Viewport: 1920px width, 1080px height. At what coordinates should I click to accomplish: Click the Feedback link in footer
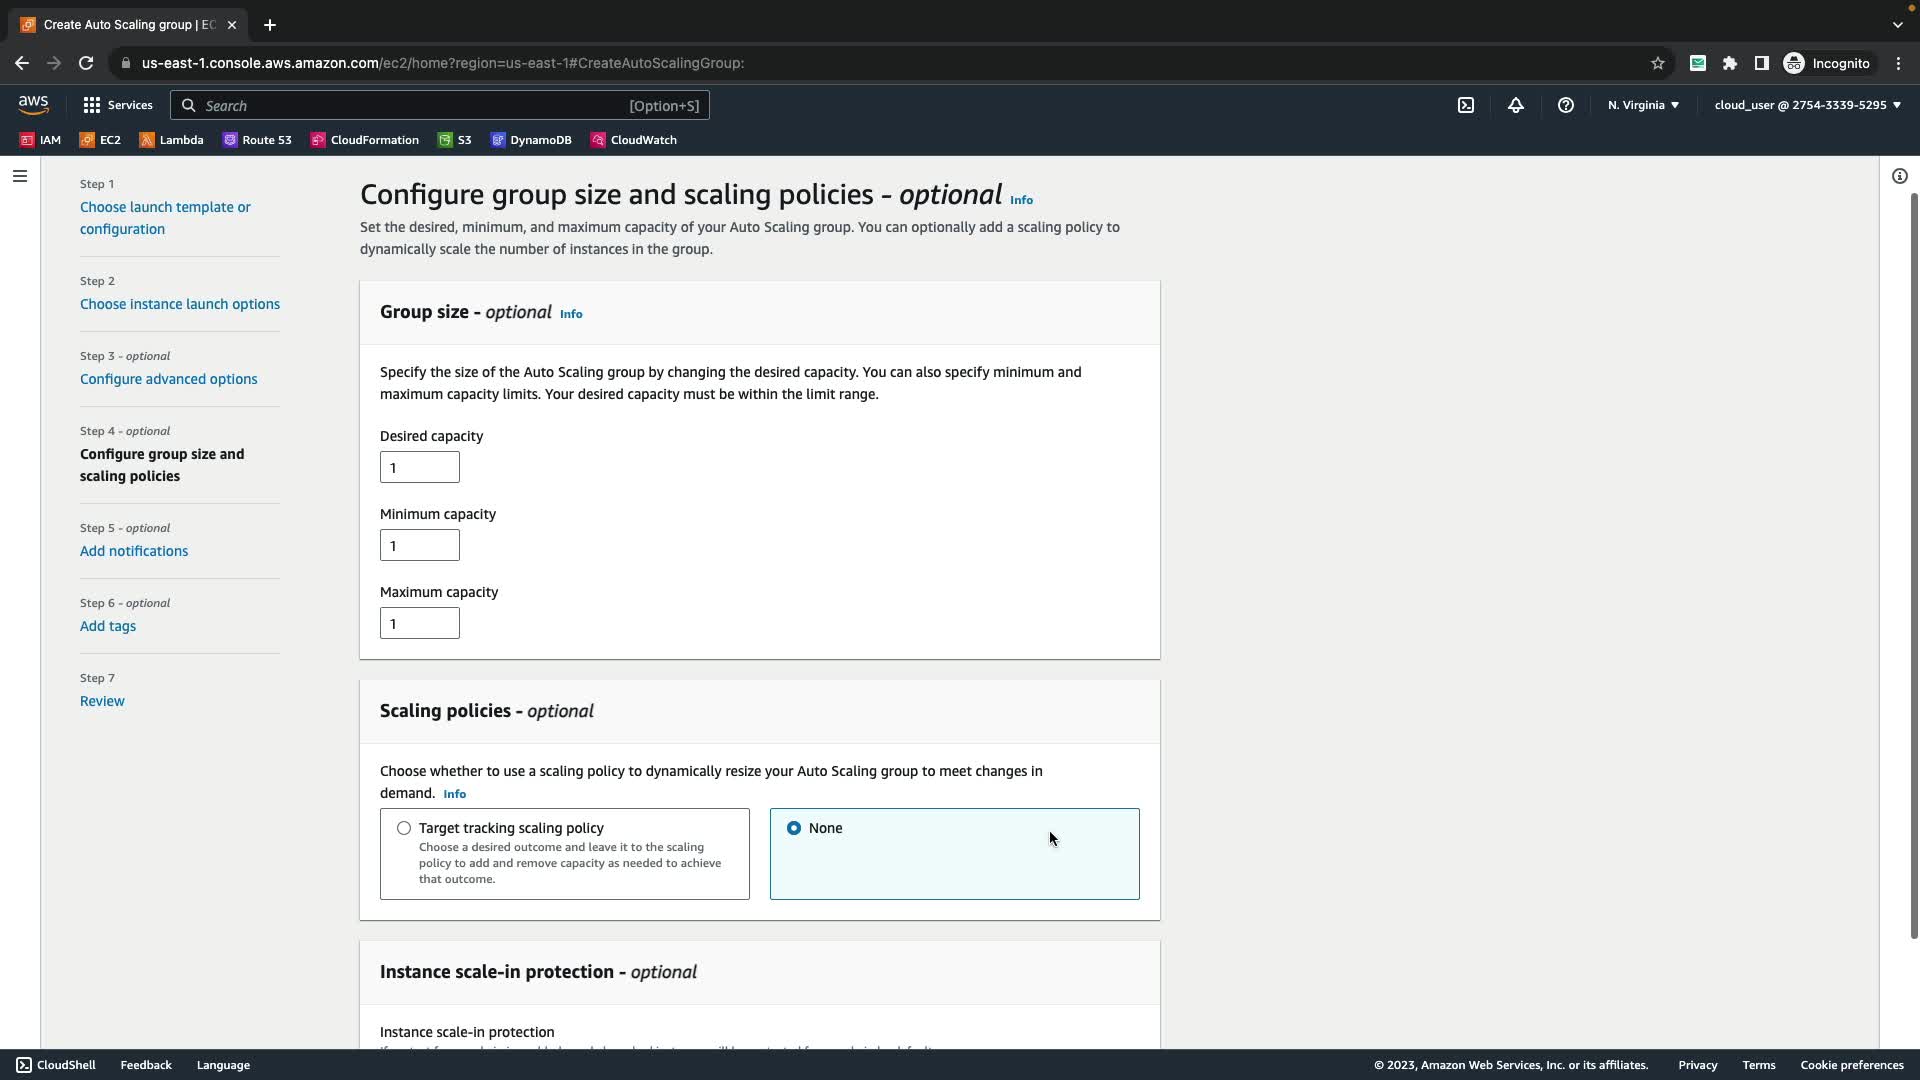146,1065
